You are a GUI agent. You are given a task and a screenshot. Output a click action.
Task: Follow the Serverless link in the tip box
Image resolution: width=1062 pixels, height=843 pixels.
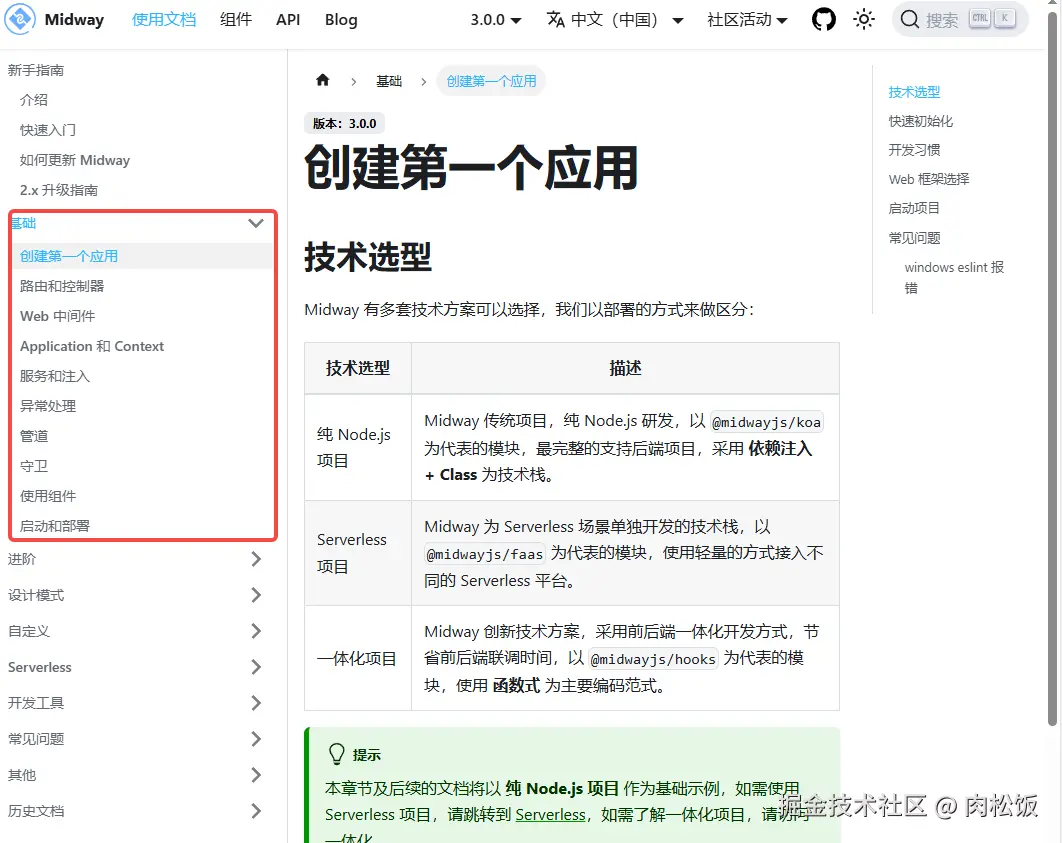coord(550,815)
